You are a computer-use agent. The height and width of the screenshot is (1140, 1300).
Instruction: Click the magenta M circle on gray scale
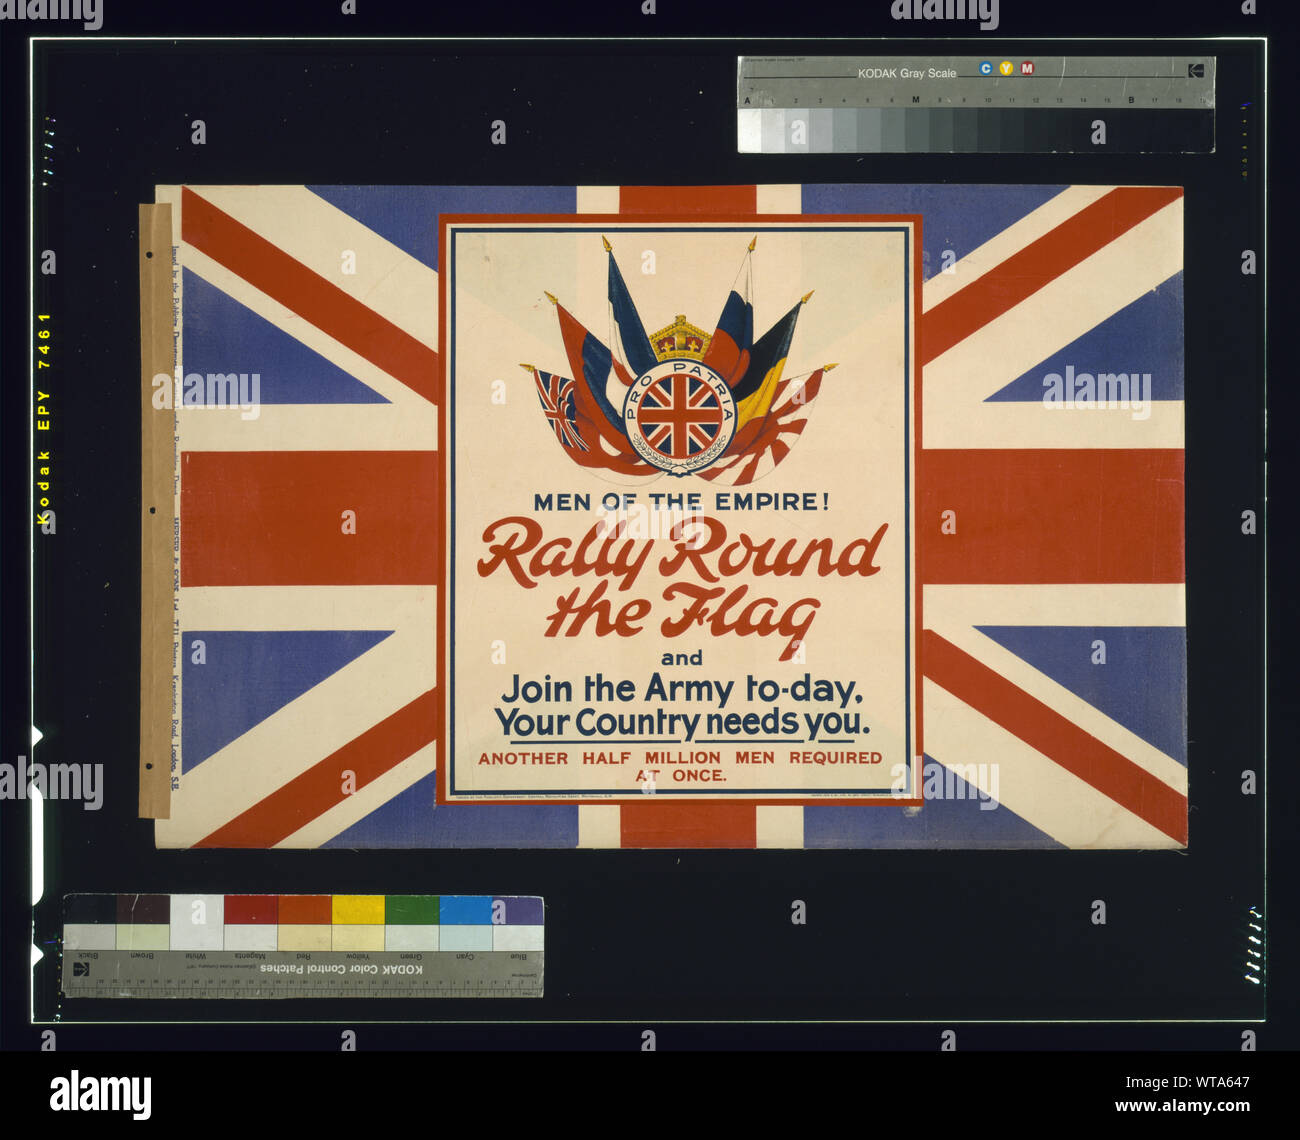[1027, 68]
